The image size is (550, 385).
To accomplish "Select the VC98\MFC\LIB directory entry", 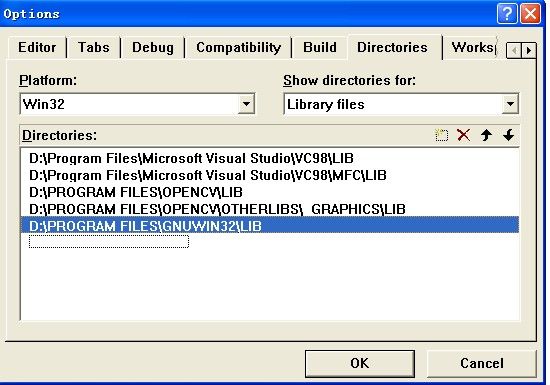I will (208, 175).
